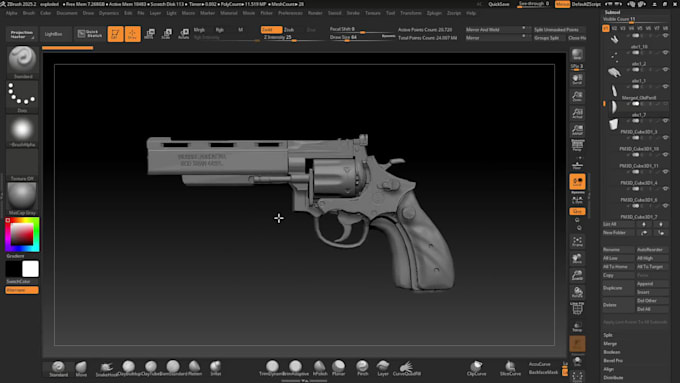Viewport: 680px width, 383px height.
Task: Enable Mrgb channel mode
Action: (199, 30)
